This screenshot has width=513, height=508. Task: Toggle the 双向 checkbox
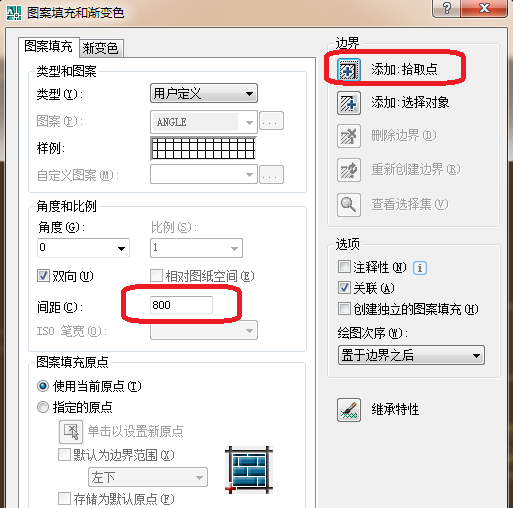click(x=43, y=276)
